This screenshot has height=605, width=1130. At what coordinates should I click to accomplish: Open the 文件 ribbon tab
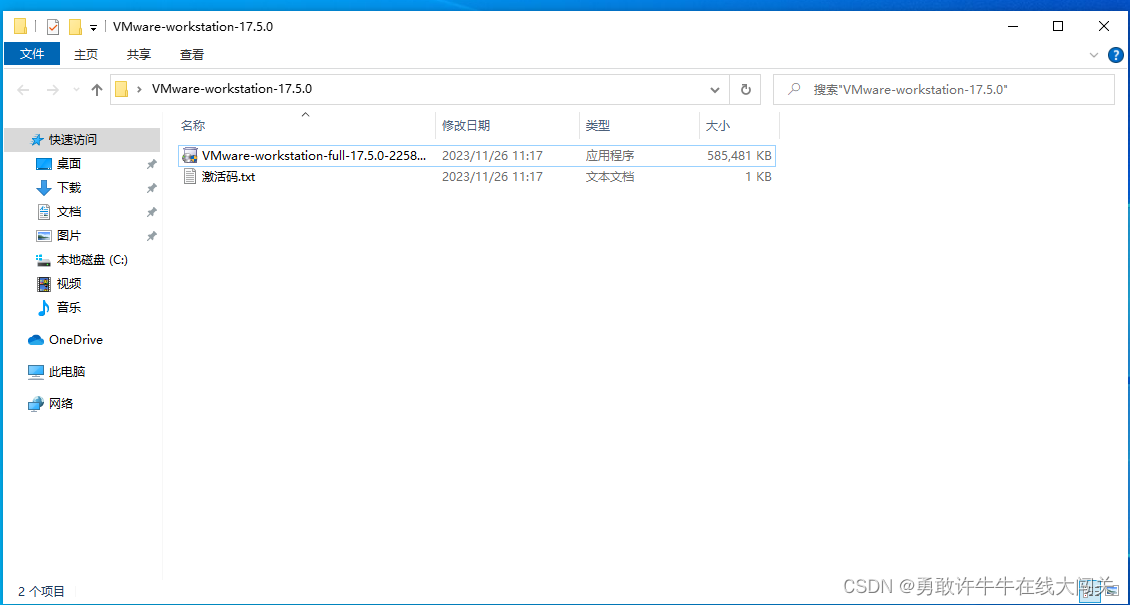pos(32,54)
